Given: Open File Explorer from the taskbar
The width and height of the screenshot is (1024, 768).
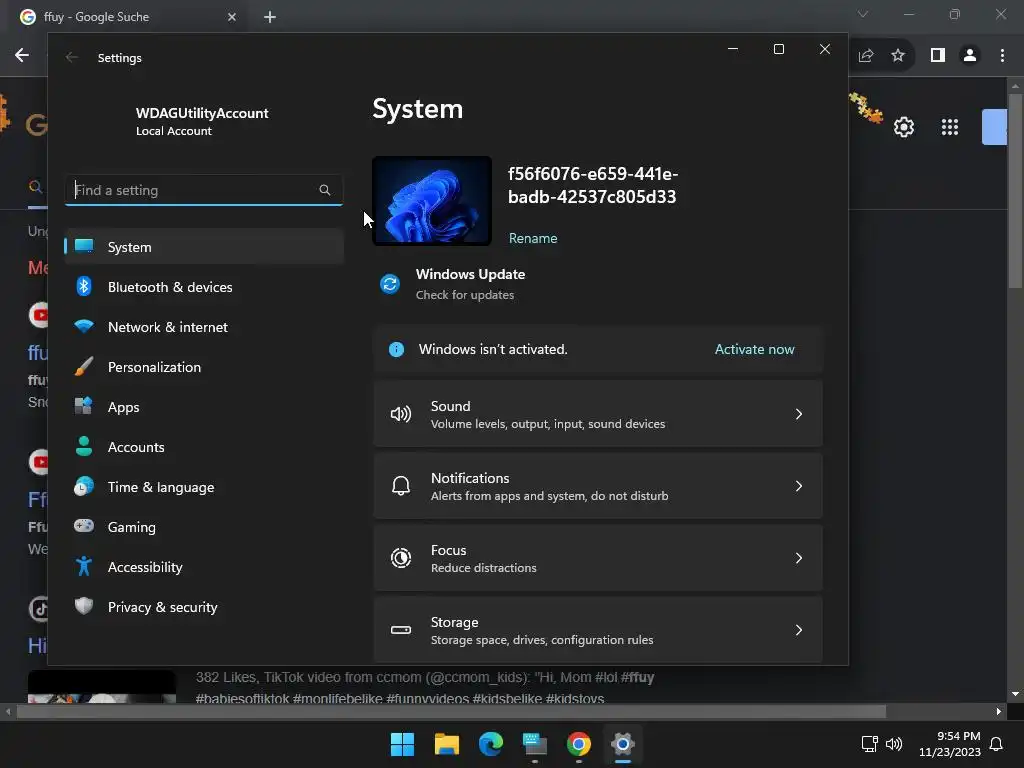Looking at the screenshot, I should [447, 744].
